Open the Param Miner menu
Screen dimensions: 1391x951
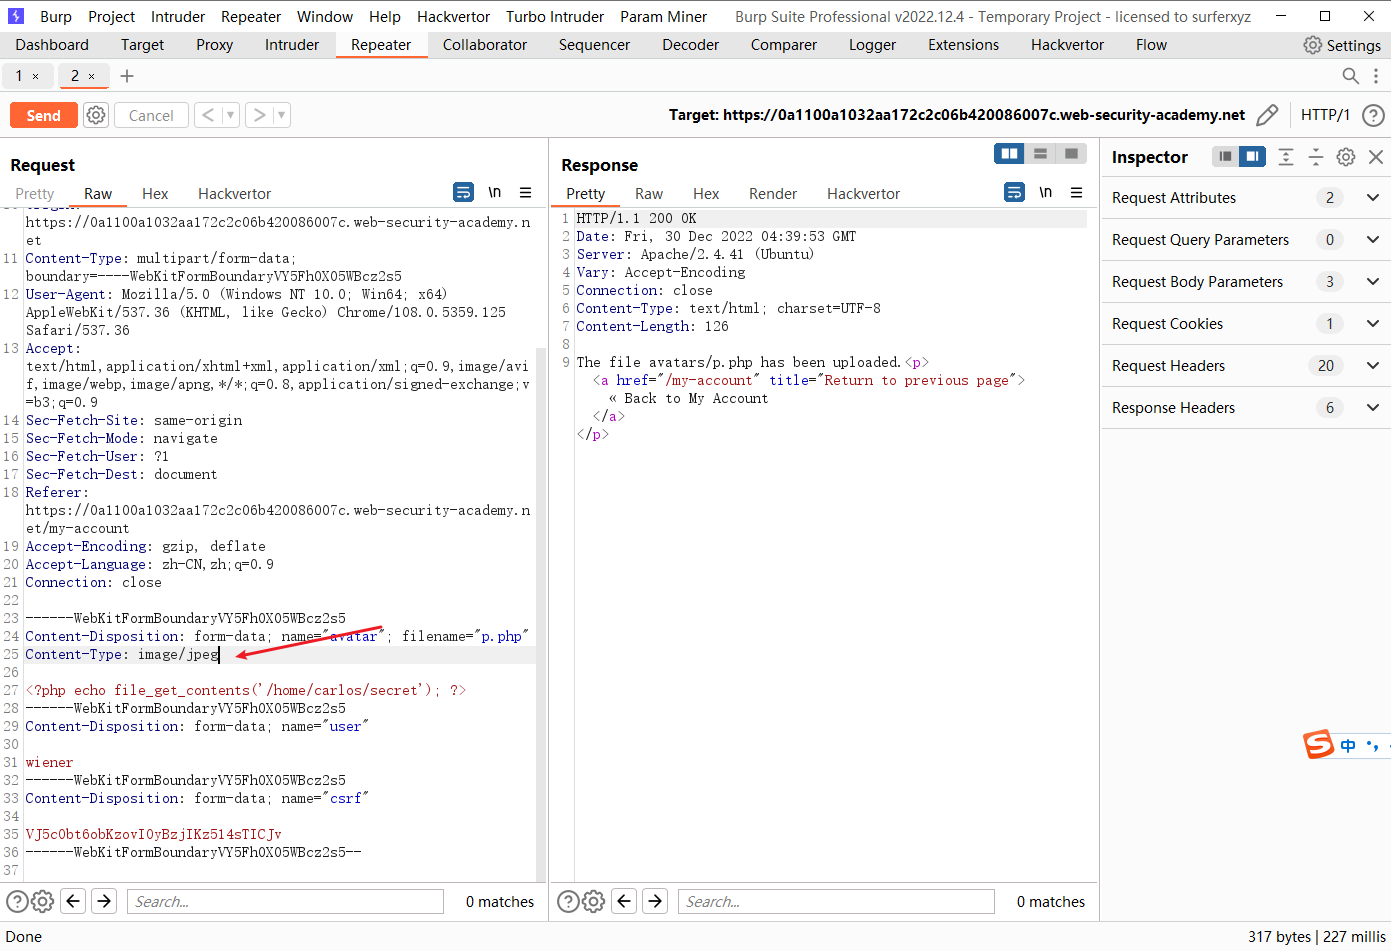pyautogui.click(x=663, y=17)
